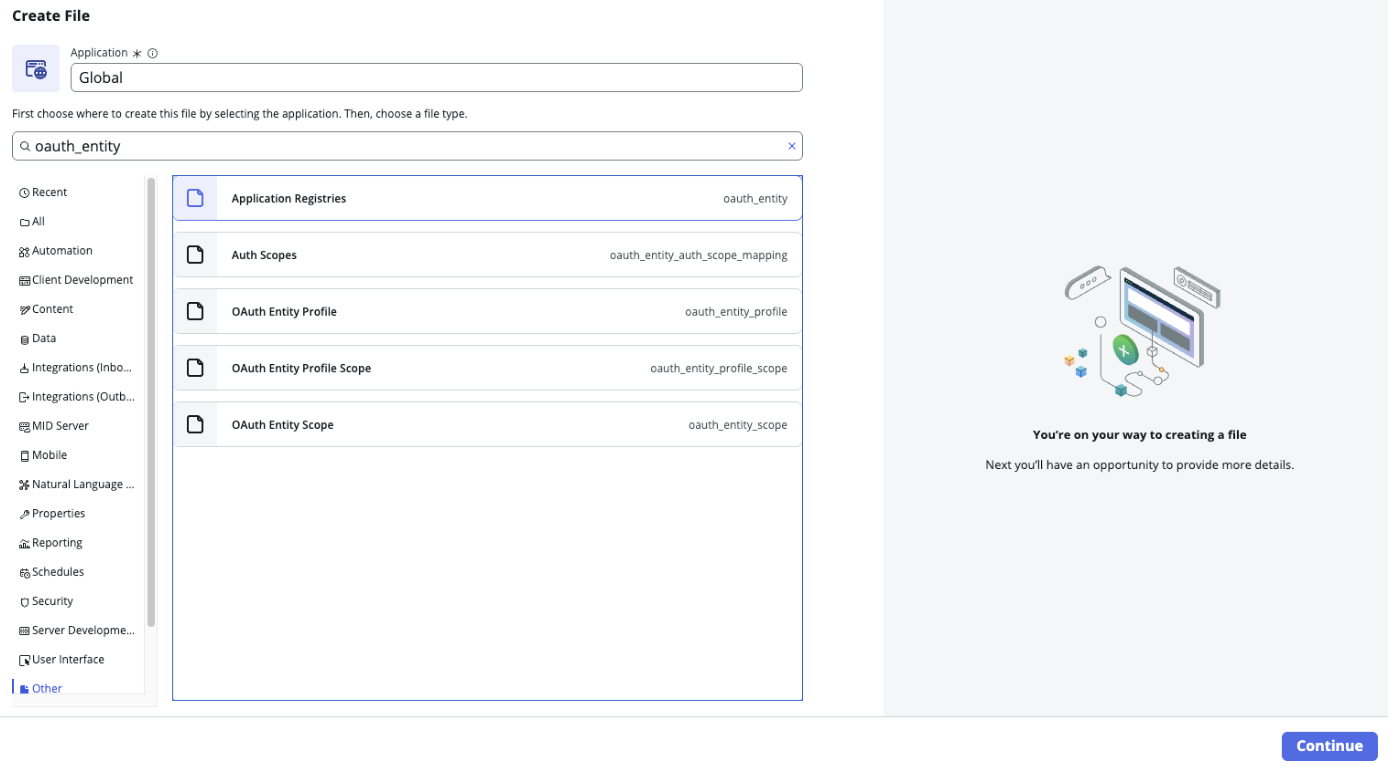This screenshot has height=770, width=1390.
Task: Choose the MID Server category
Action: 60,426
